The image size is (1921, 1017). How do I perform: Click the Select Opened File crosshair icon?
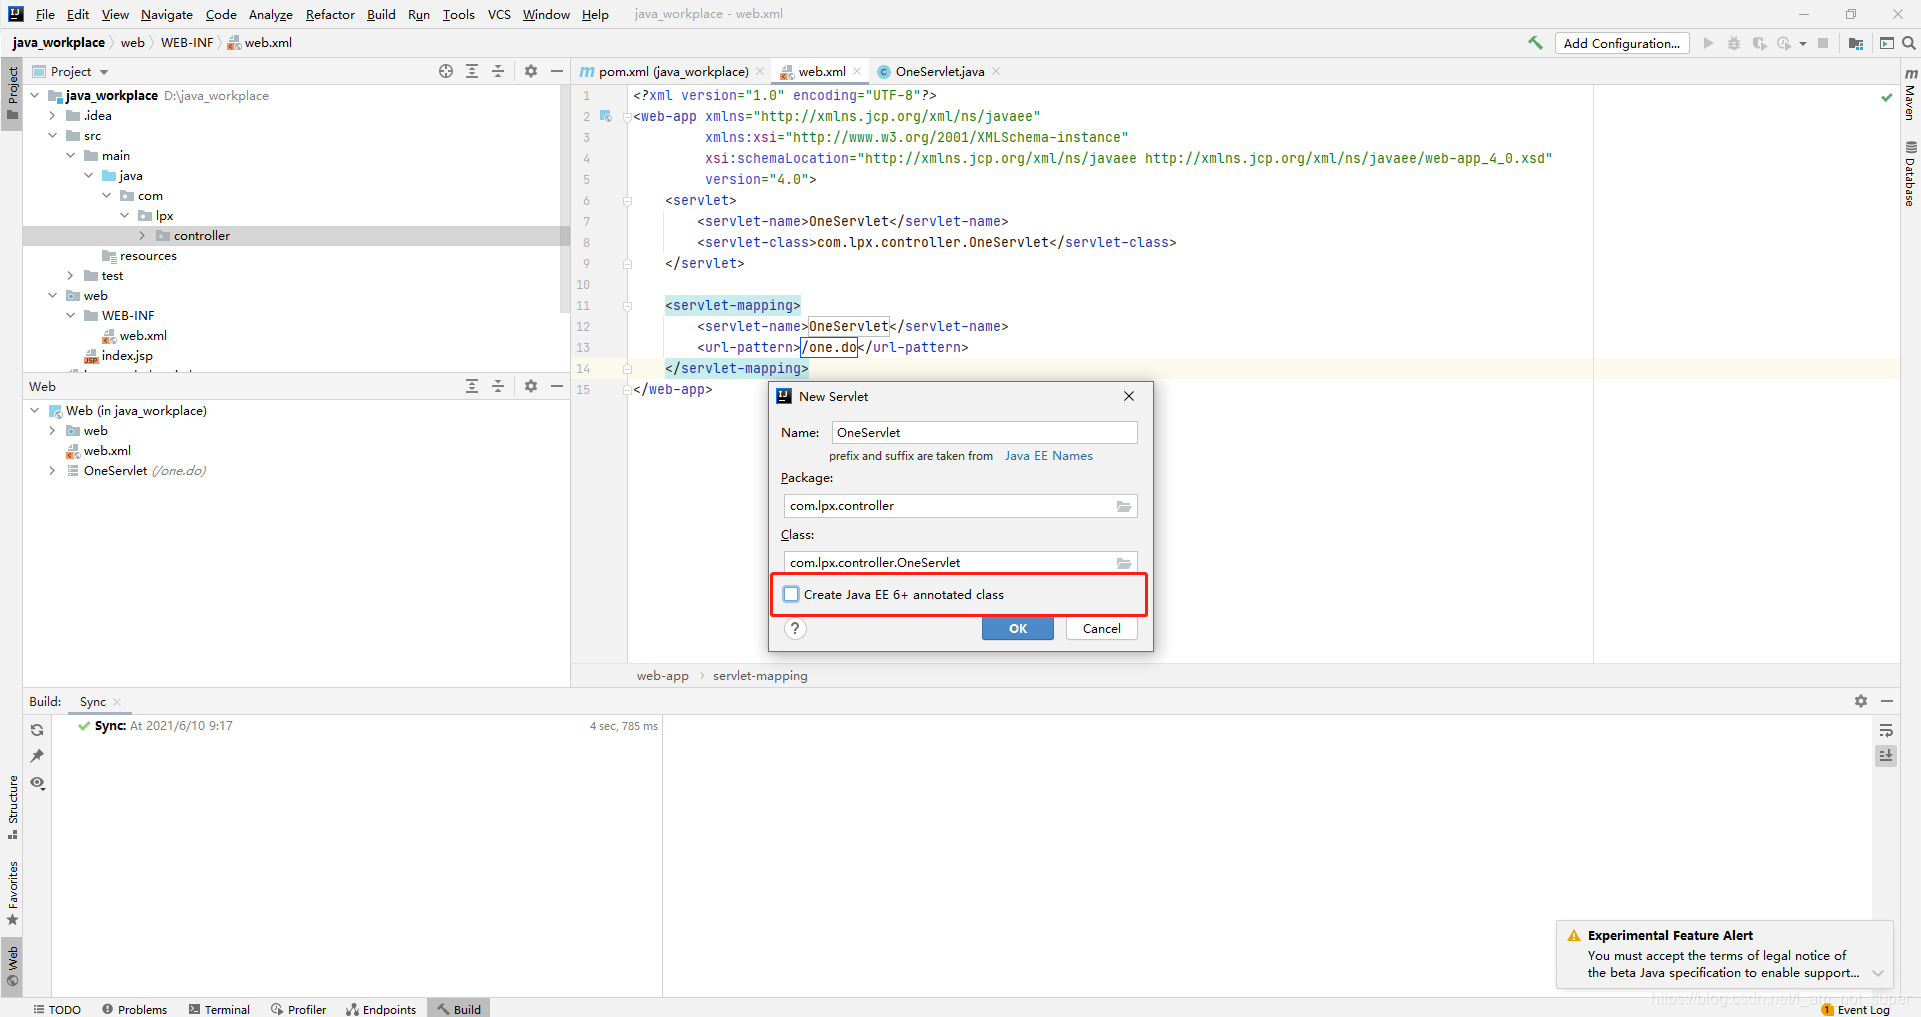pos(445,71)
